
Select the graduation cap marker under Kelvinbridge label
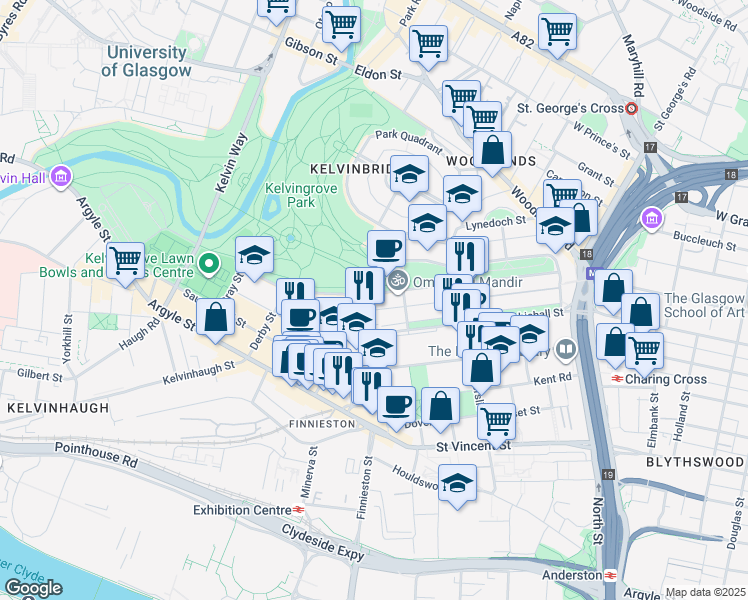(x=409, y=175)
